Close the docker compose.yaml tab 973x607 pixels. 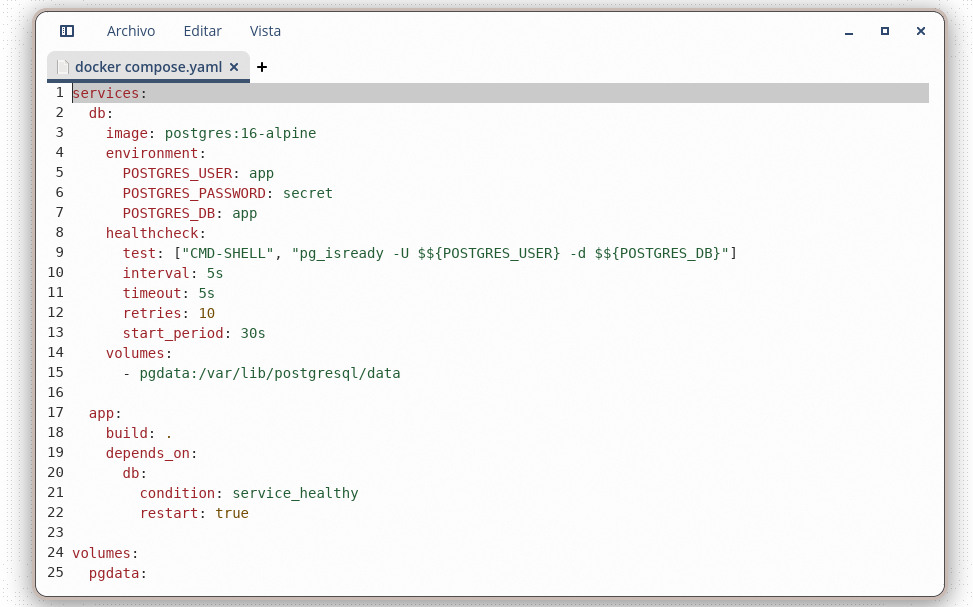pyautogui.click(x=234, y=67)
